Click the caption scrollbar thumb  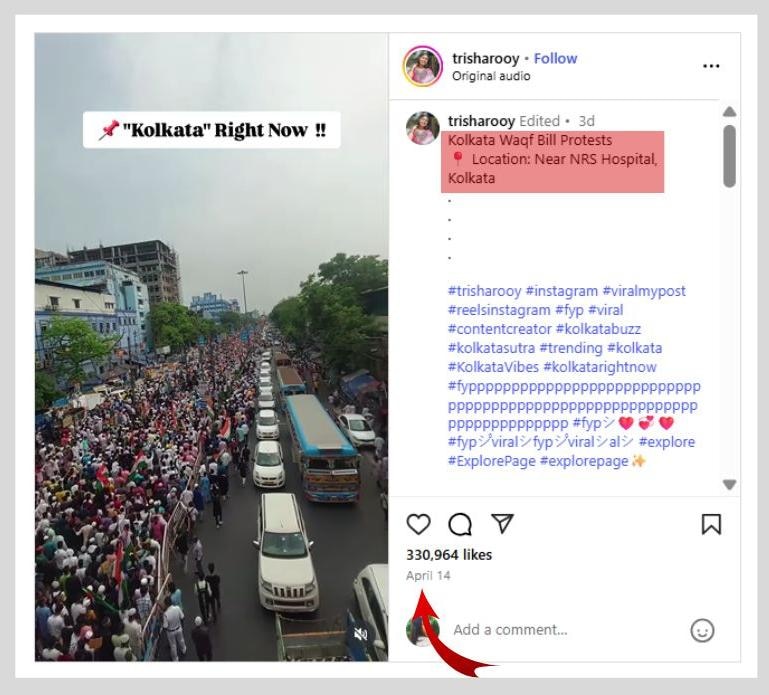pos(729,156)
